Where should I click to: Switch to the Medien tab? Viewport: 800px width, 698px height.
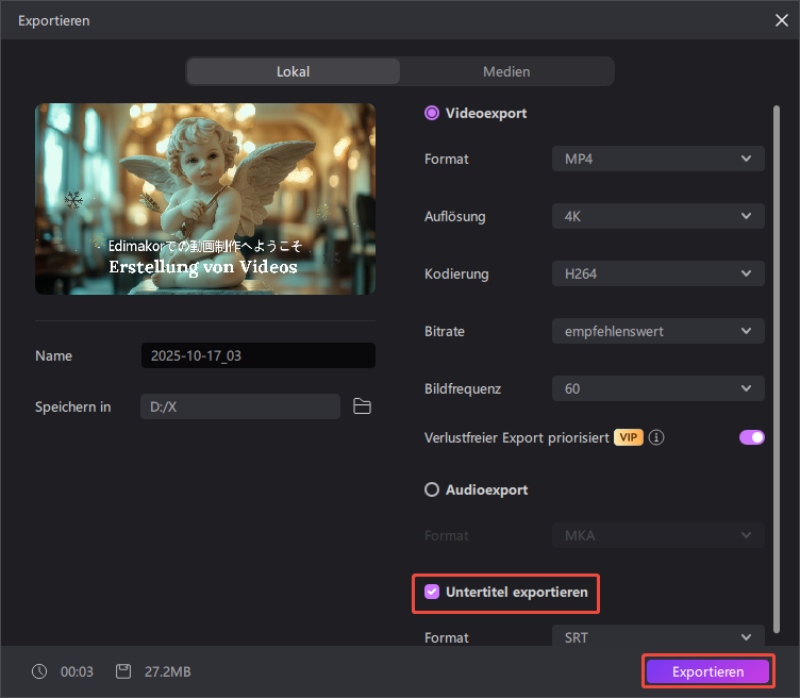click(x=506, y=72)
